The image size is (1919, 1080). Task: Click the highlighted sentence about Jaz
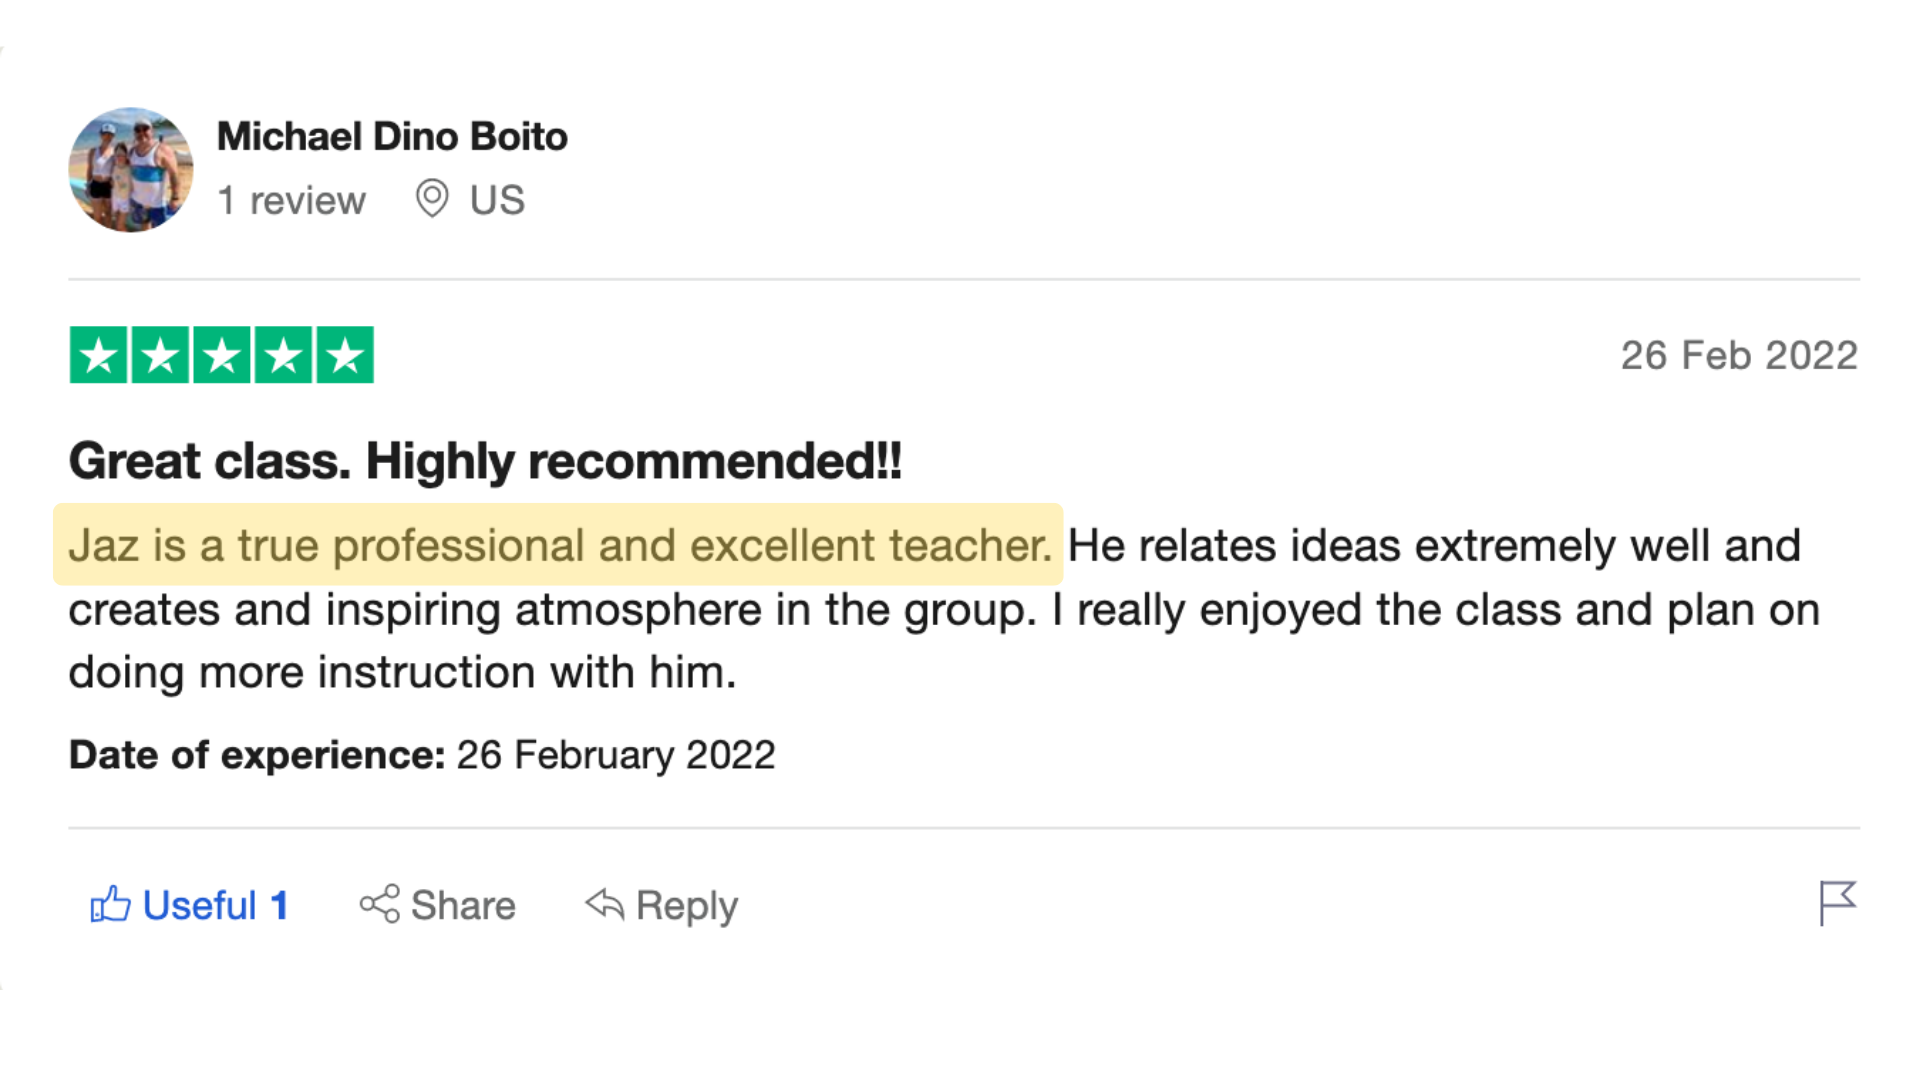[x=558, y=545]
